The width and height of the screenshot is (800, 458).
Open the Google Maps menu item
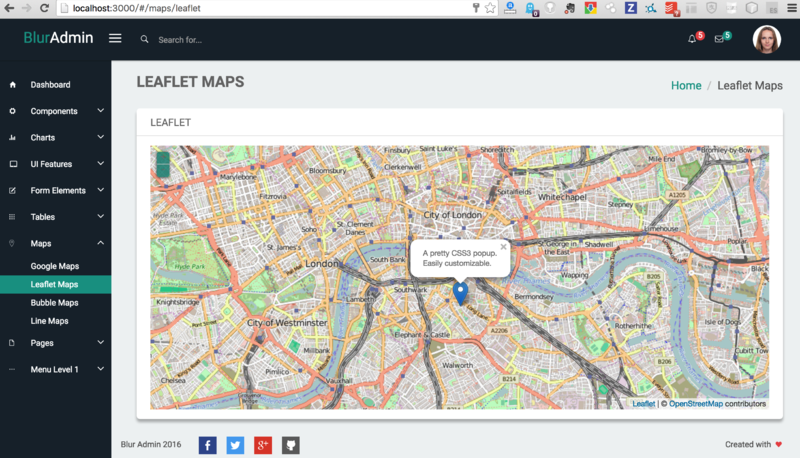click(x=55, y=266)
